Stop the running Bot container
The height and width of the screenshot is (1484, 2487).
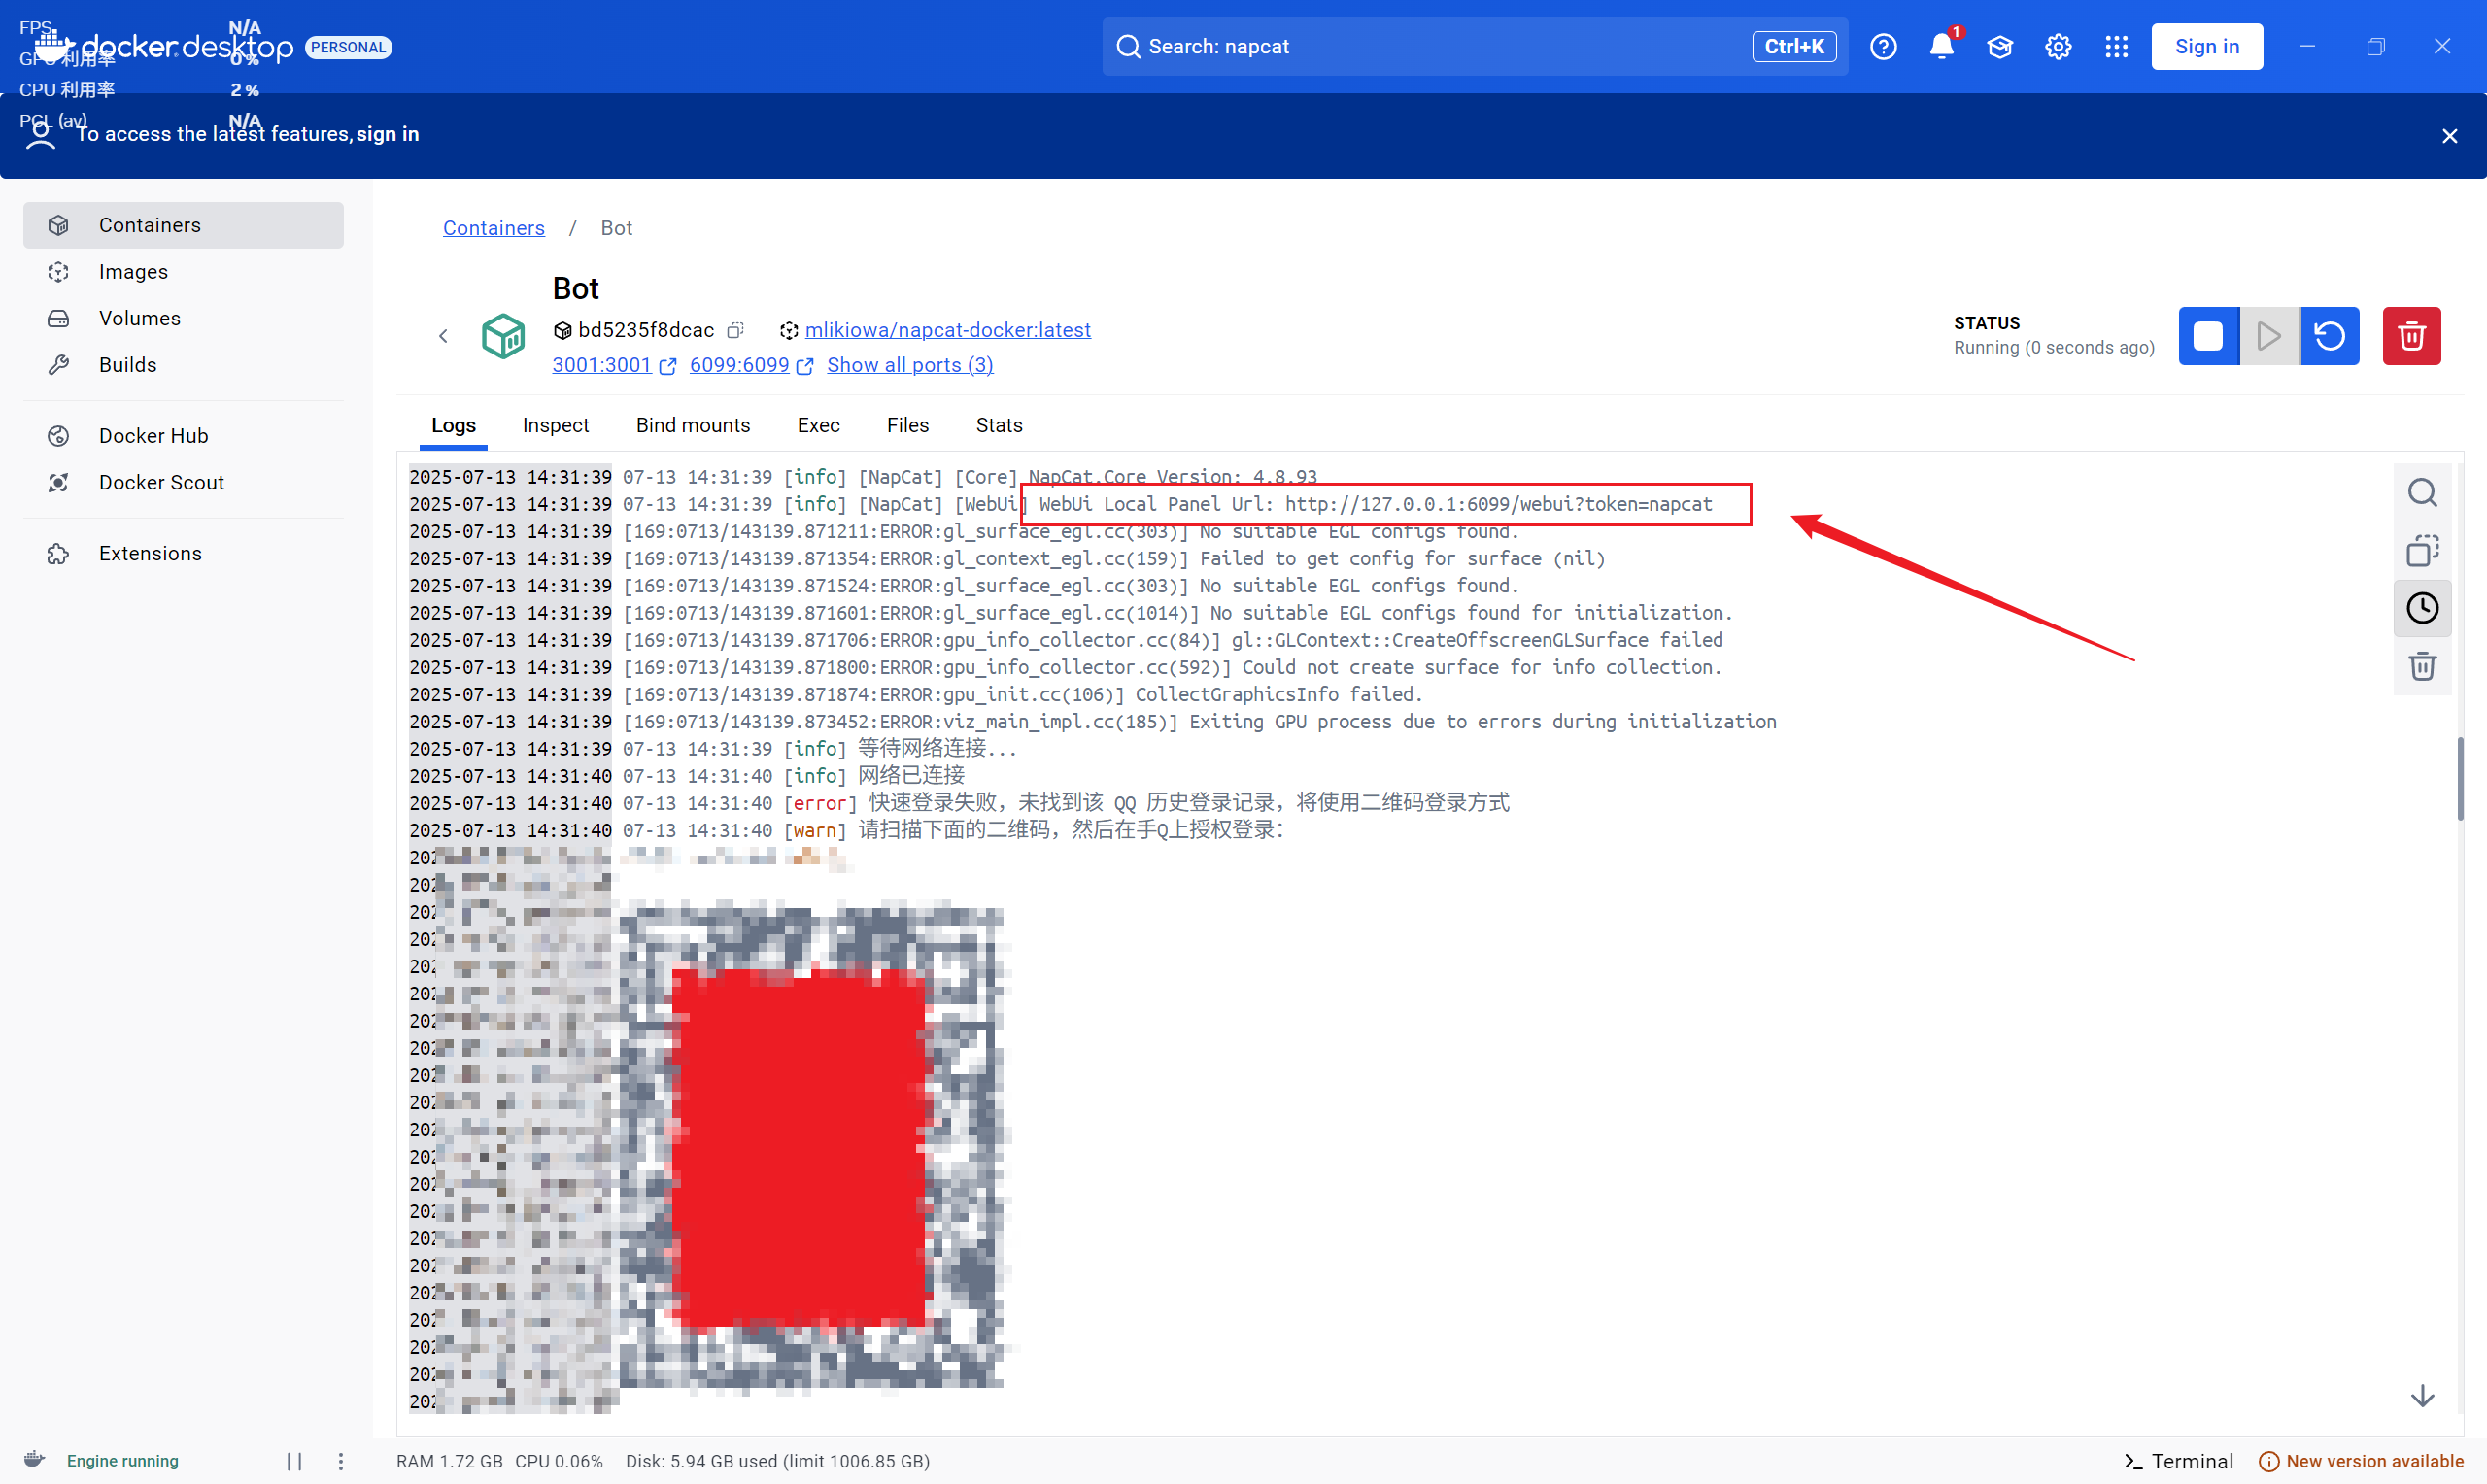2208,336
